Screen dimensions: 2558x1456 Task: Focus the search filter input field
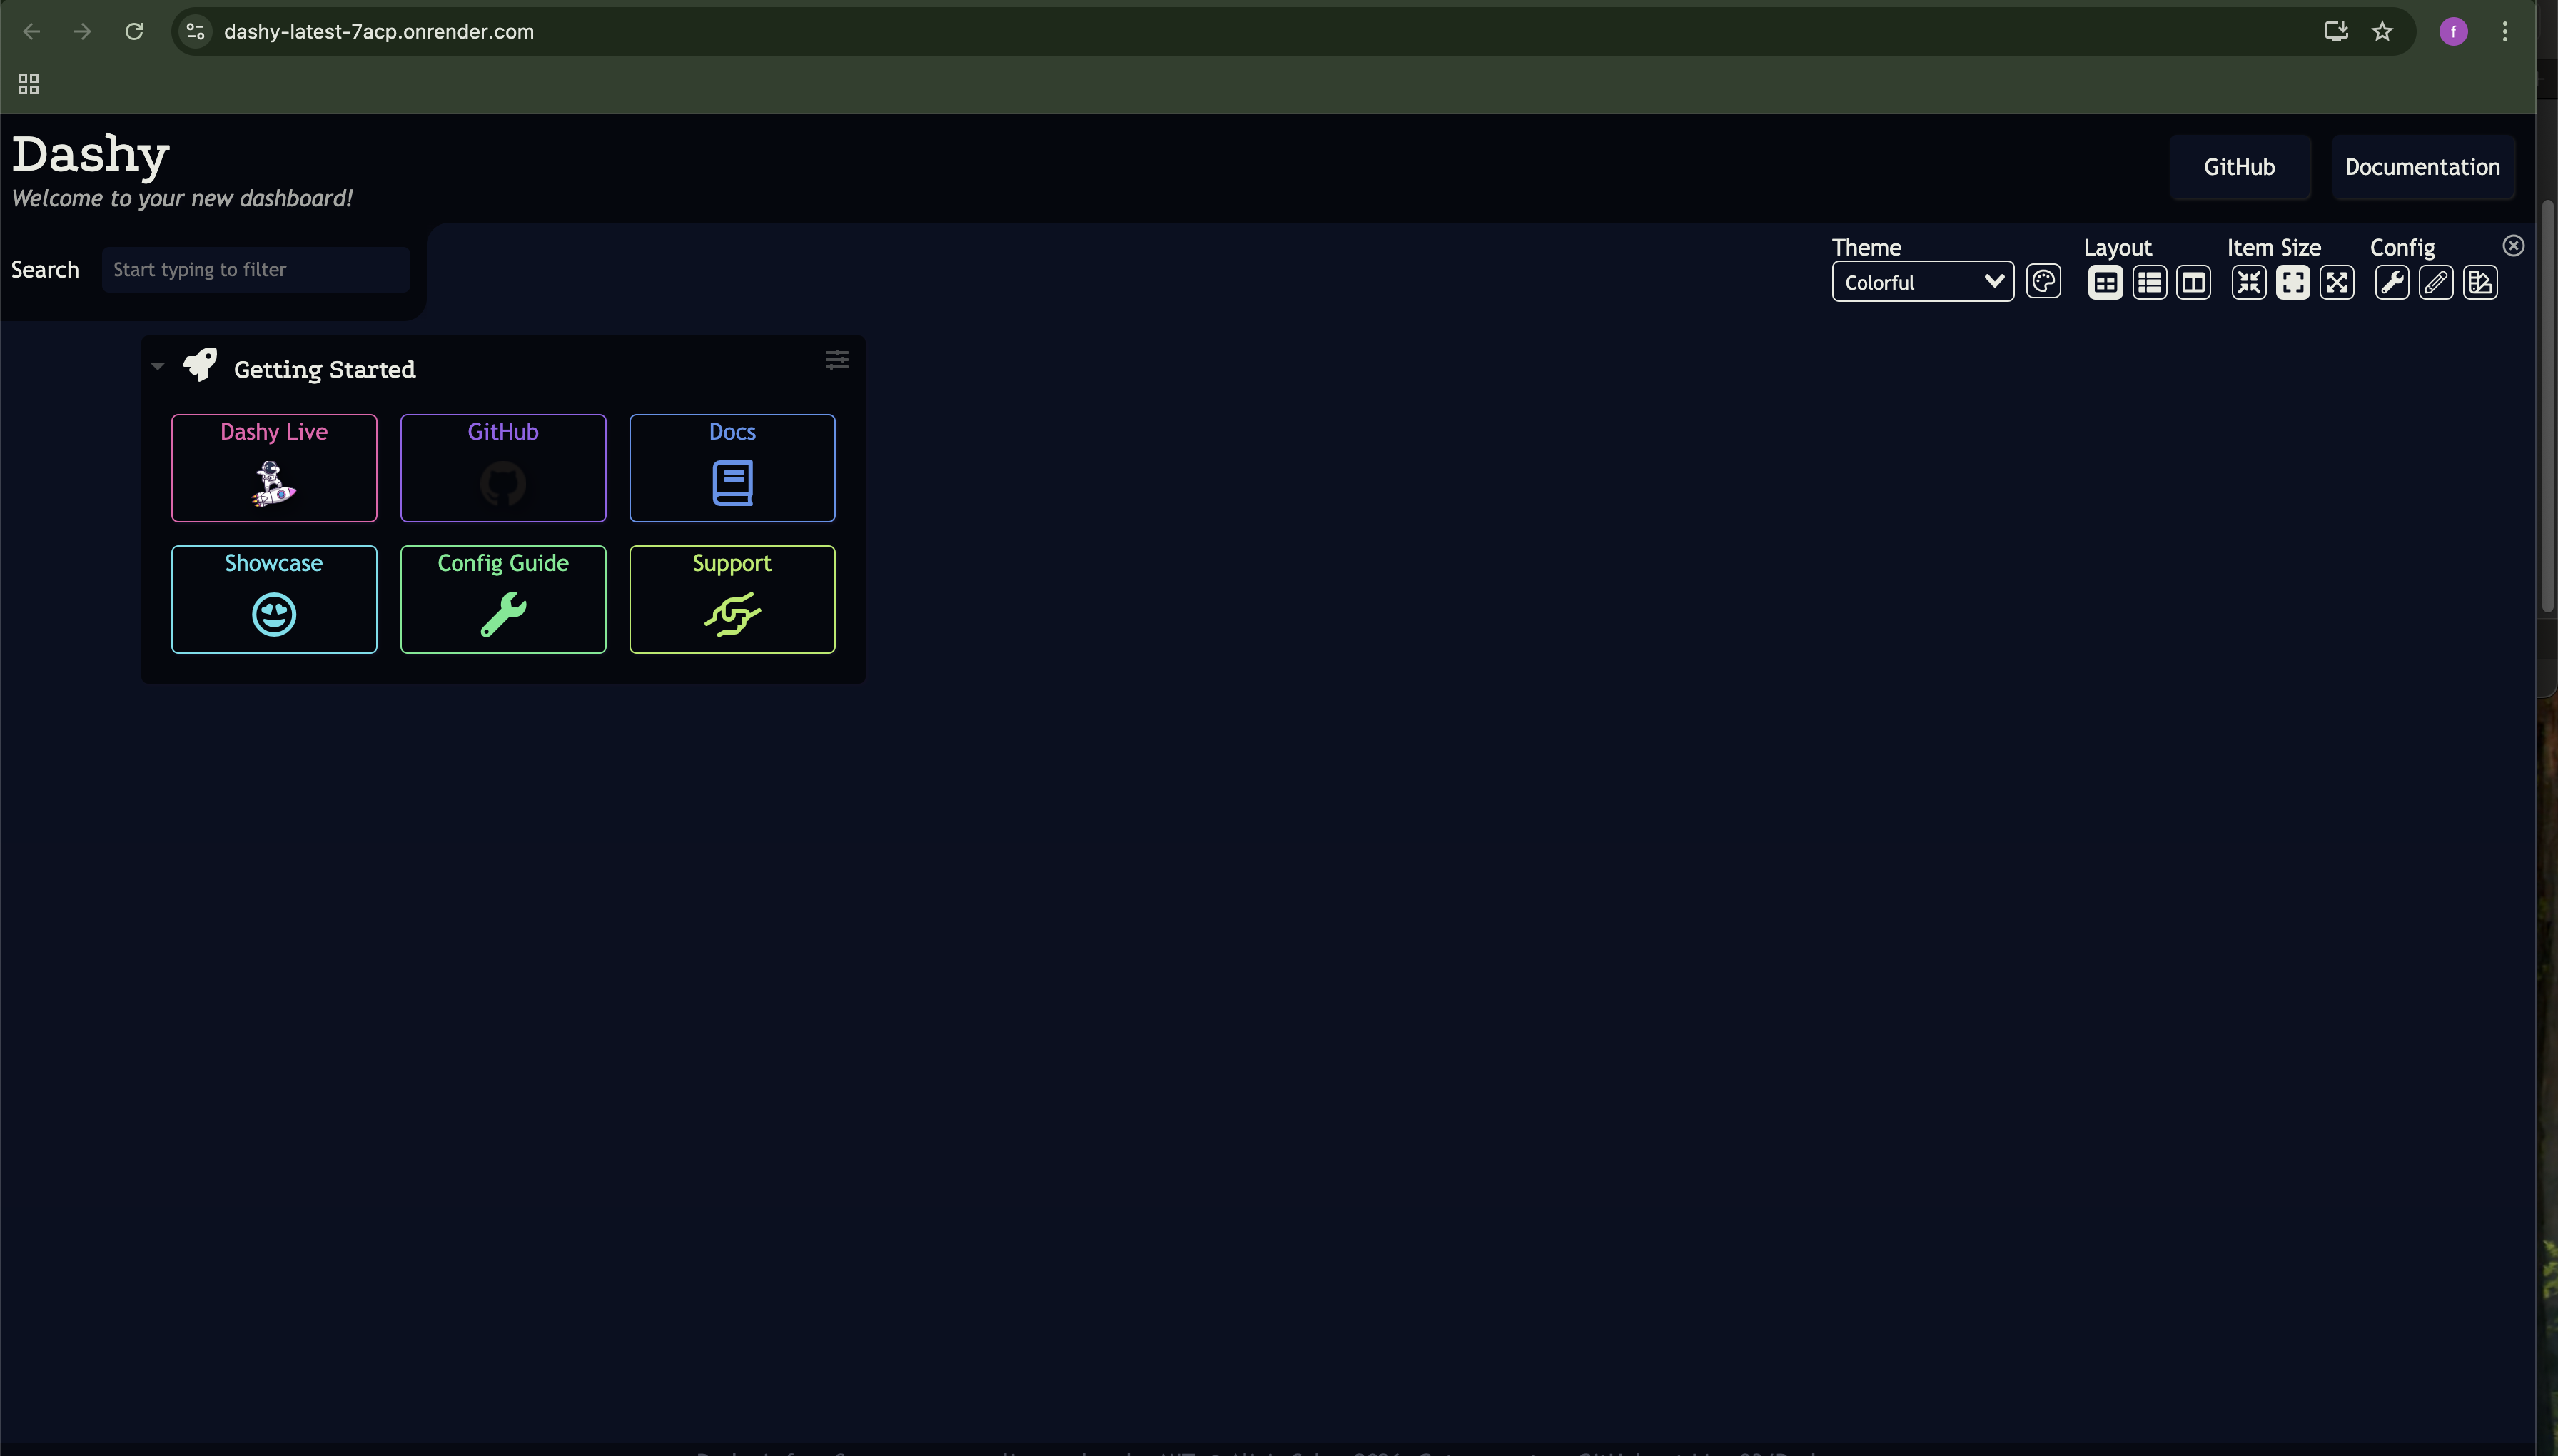point(256,269)
